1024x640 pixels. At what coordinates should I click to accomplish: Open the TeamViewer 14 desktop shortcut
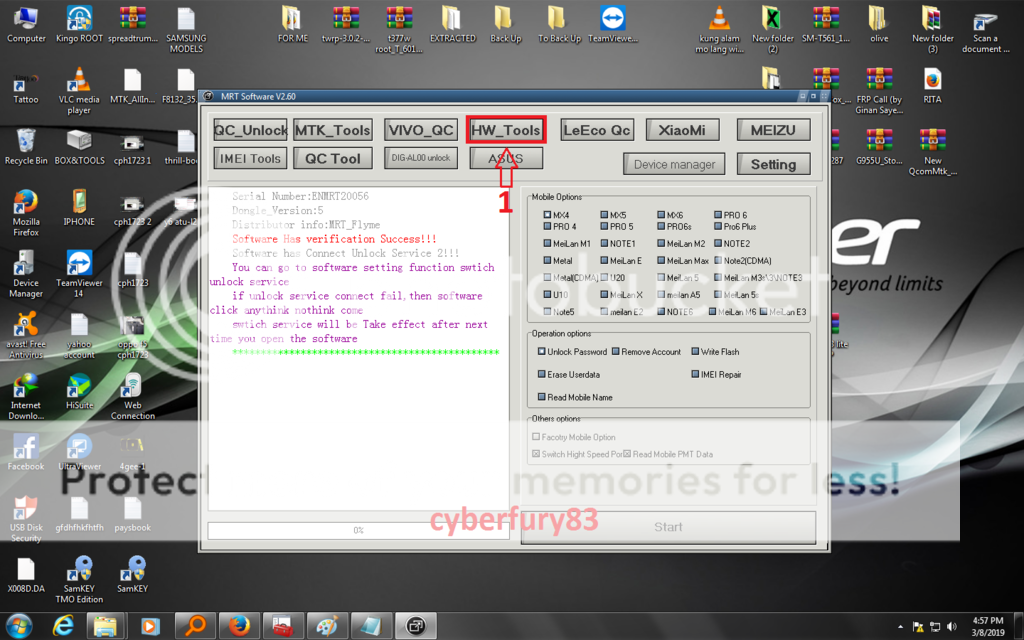click(x=79, y=264)
